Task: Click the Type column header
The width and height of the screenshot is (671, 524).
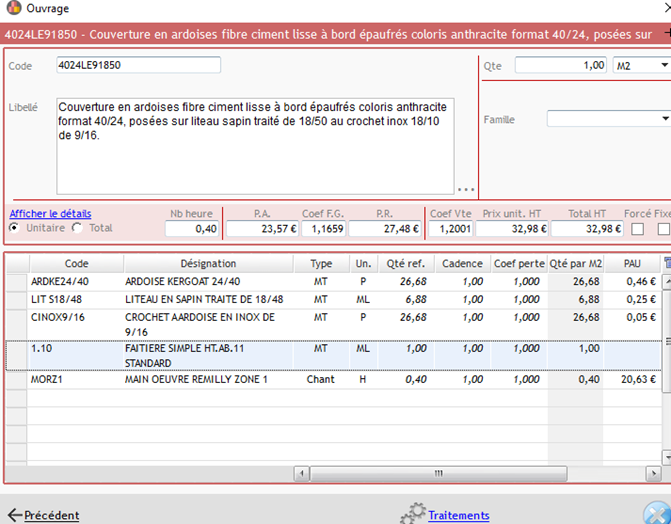Action: (321, 264)
